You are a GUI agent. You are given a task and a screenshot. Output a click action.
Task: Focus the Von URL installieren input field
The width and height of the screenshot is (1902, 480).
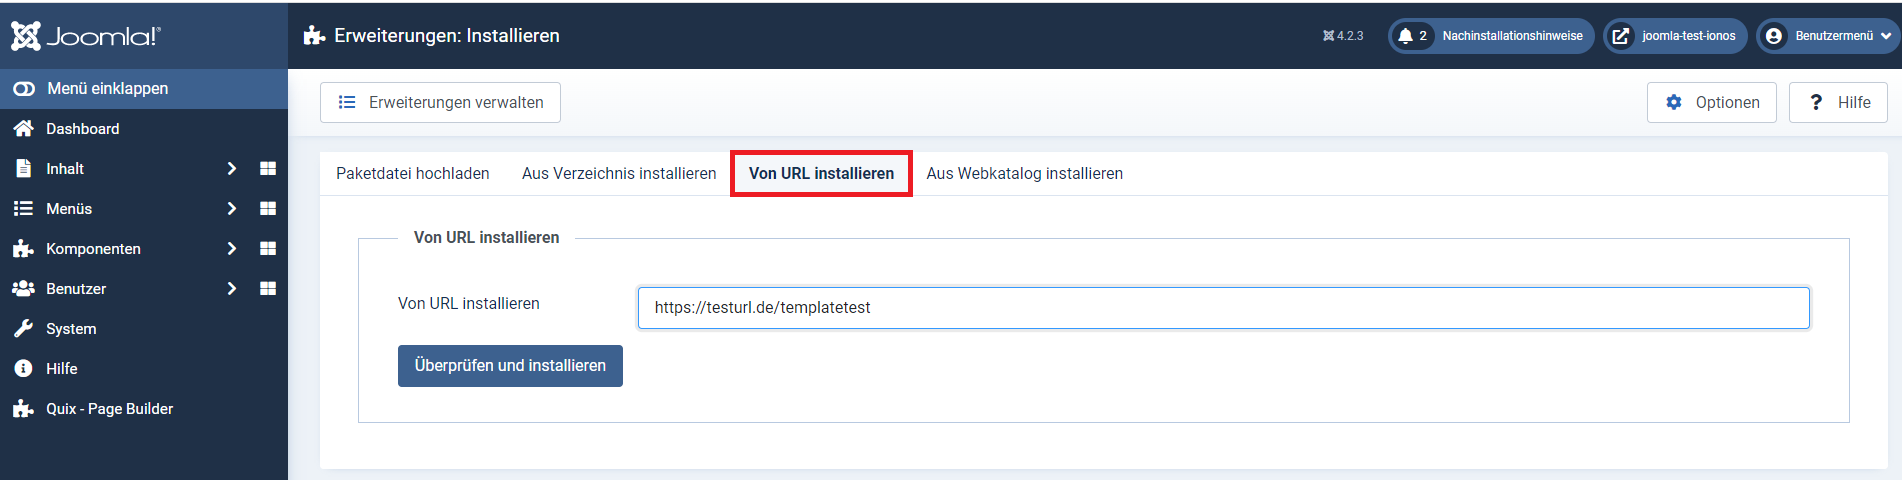coord(1224,308)
